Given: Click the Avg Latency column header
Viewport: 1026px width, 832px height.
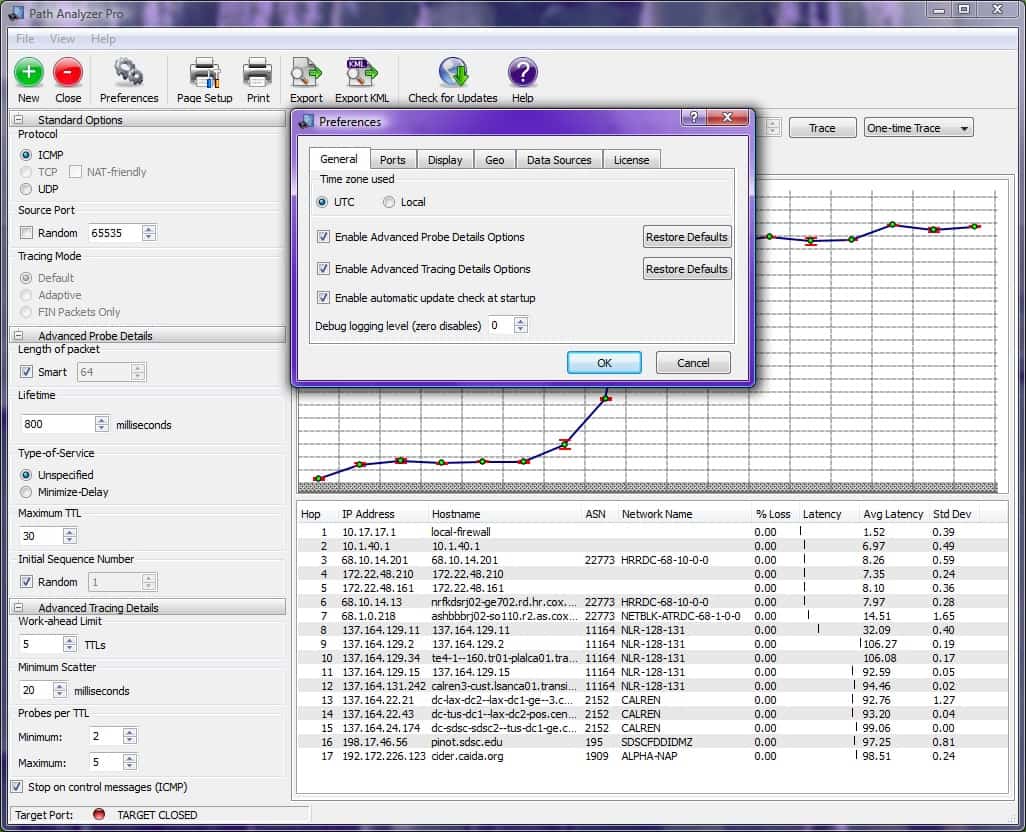Looking at the screenshot, I should 893,514.
